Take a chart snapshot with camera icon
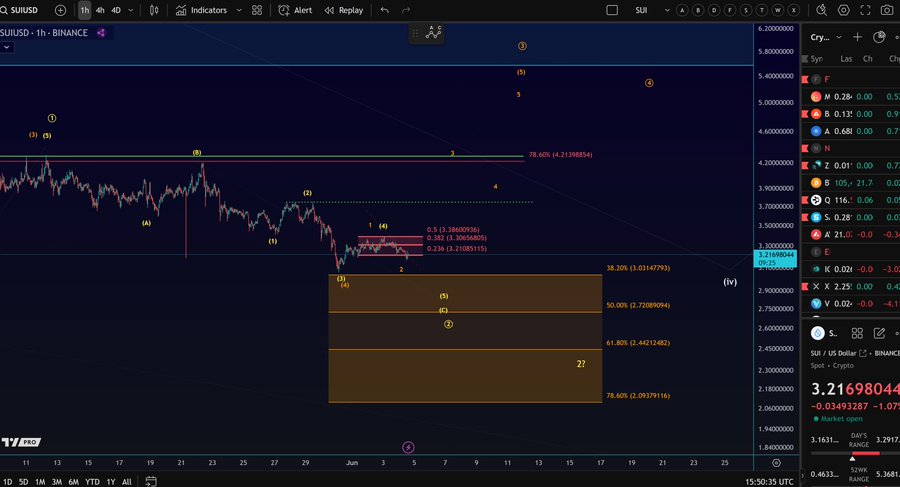The image size is (900, 487). coord(887,10)
